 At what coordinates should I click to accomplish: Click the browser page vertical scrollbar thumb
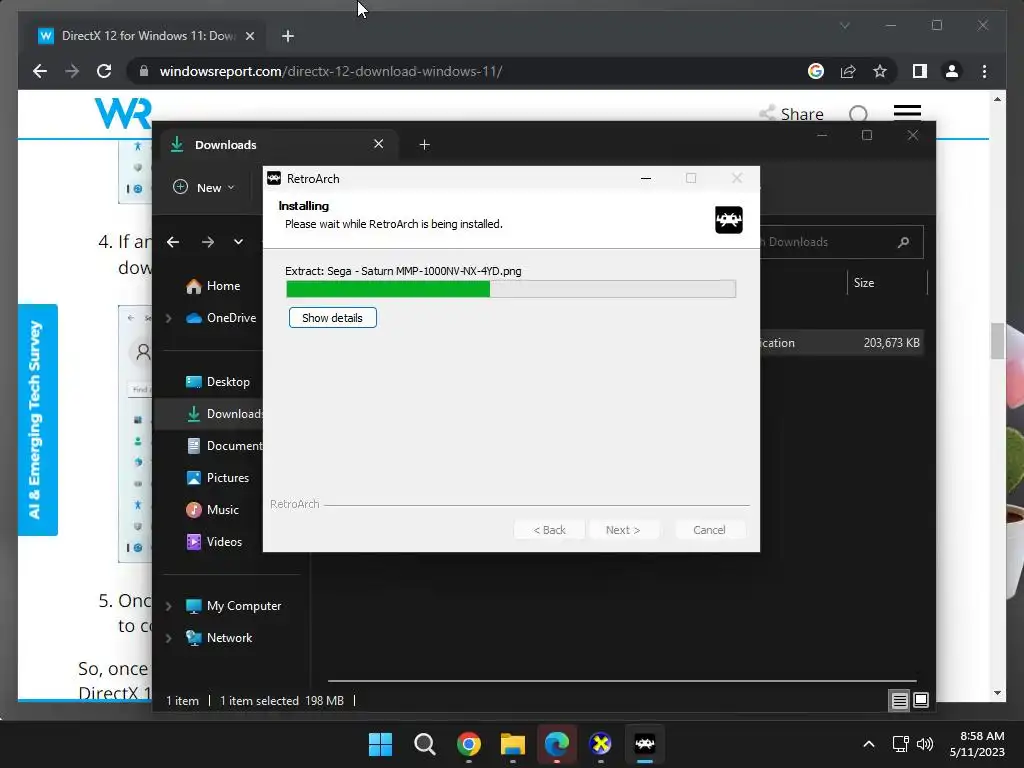pyautogui.click(x=997, y=340)
